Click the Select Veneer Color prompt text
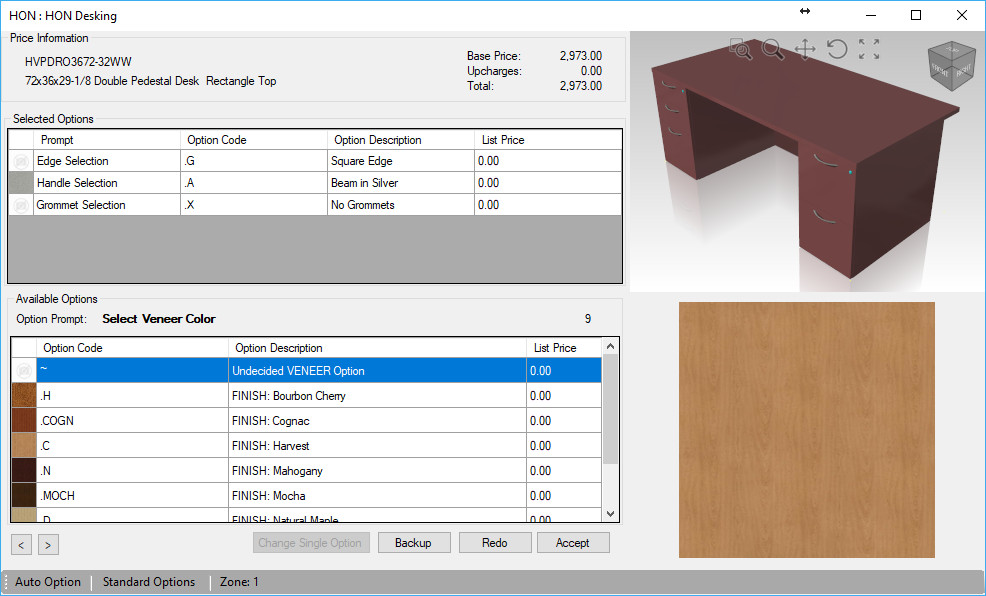The image size is (986, 596). 159,319
